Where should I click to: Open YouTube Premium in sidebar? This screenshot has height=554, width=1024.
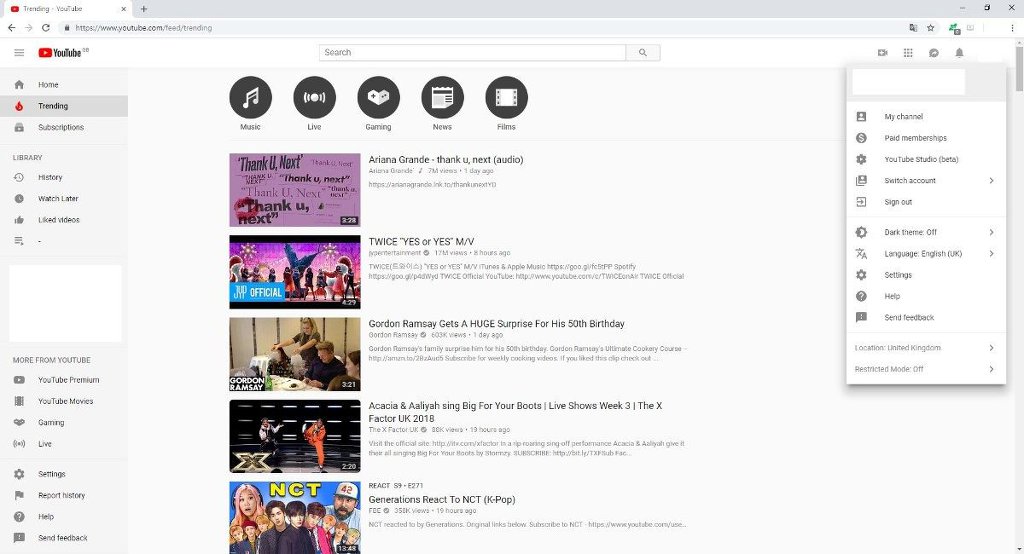[64, 380]
